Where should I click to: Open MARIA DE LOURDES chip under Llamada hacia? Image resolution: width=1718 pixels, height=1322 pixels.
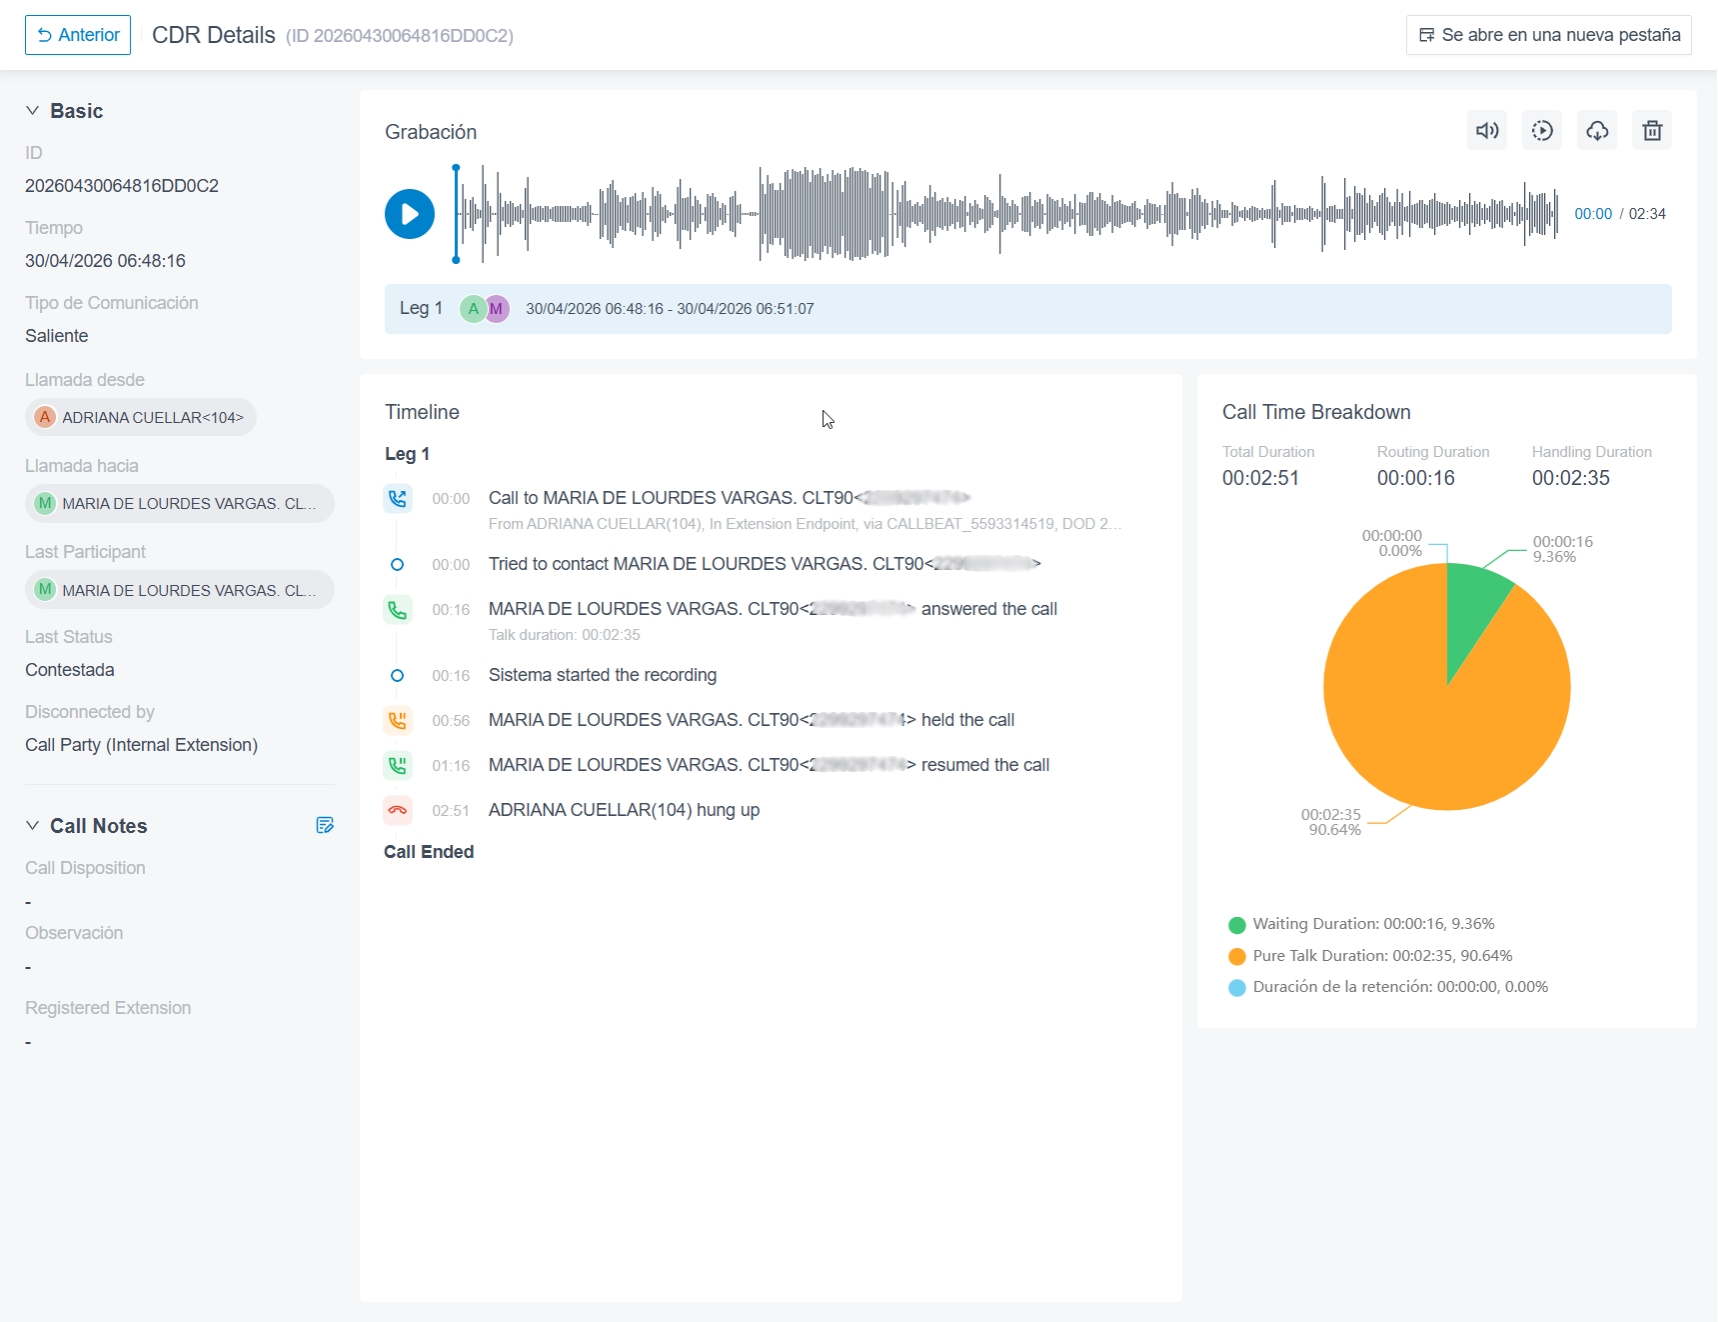click(x=180, y=503)
